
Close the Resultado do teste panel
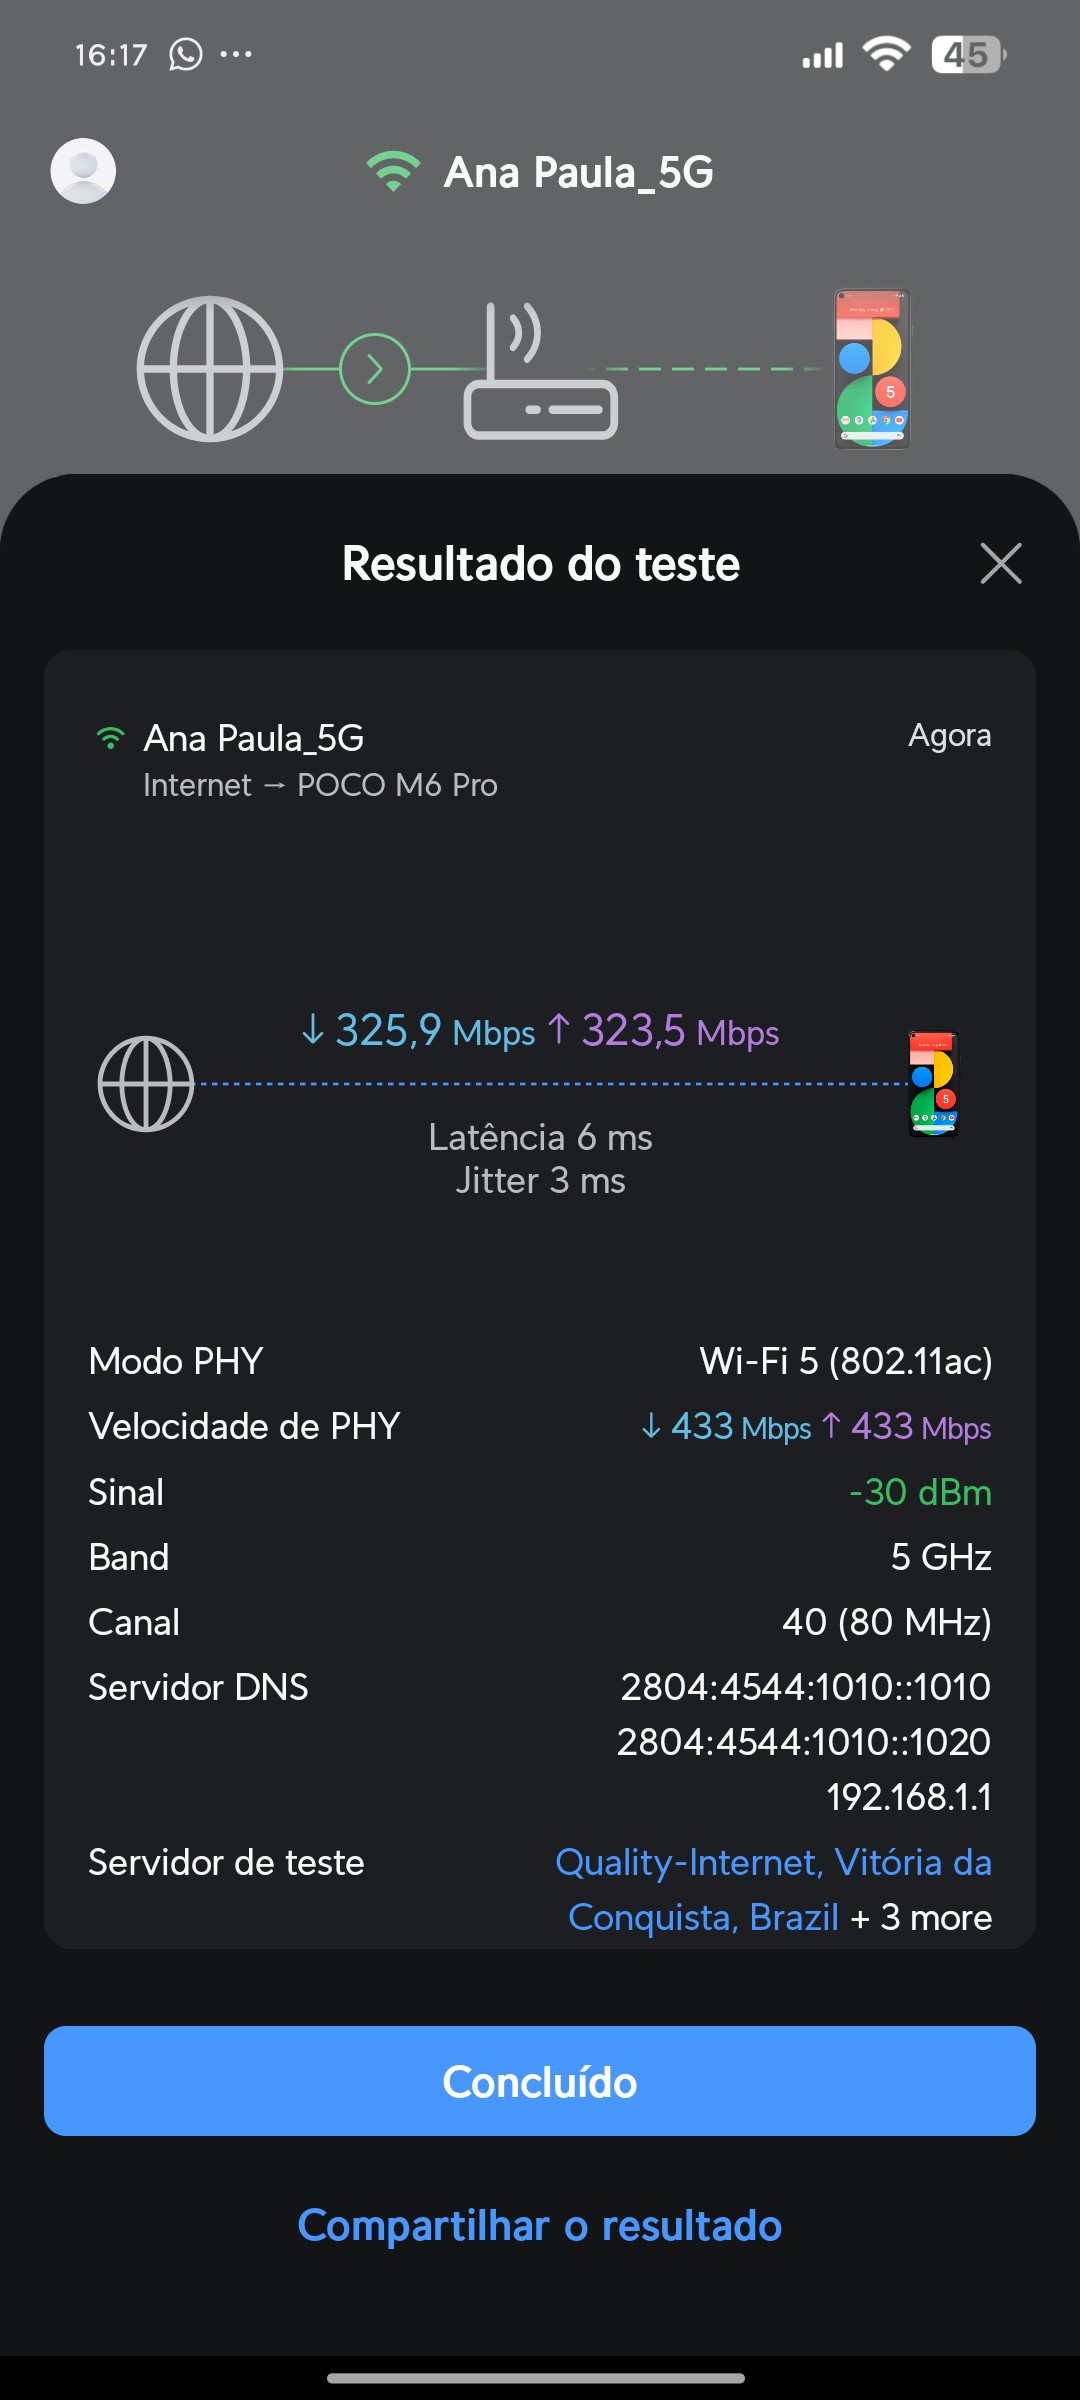[x=1001, y=563]
